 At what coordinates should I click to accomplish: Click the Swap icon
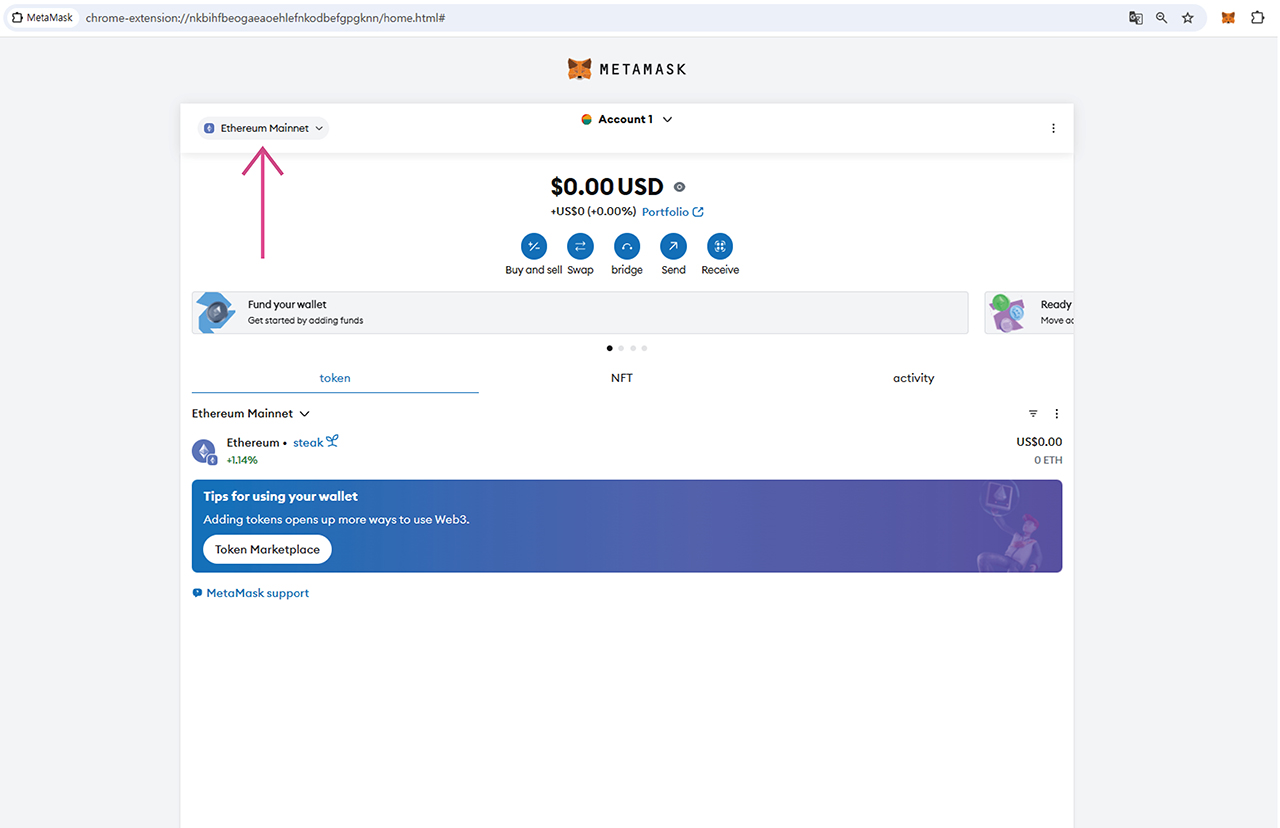pos(580,246)
